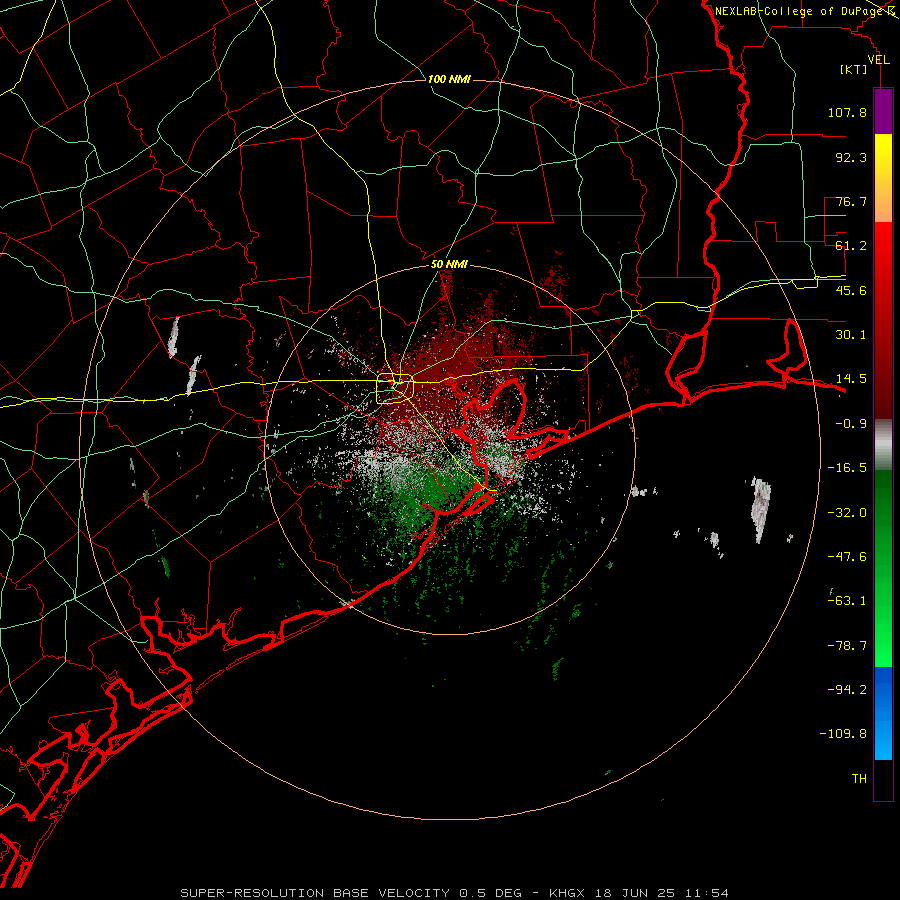Click the 76.7 velocity scale value

coord(851,201)
